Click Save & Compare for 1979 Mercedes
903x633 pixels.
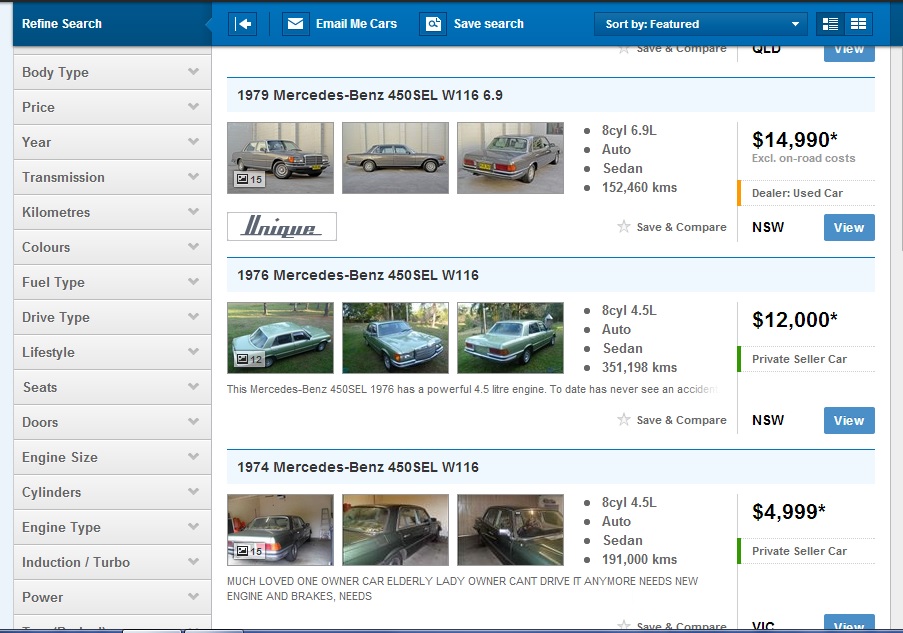[x=681, y=227]
